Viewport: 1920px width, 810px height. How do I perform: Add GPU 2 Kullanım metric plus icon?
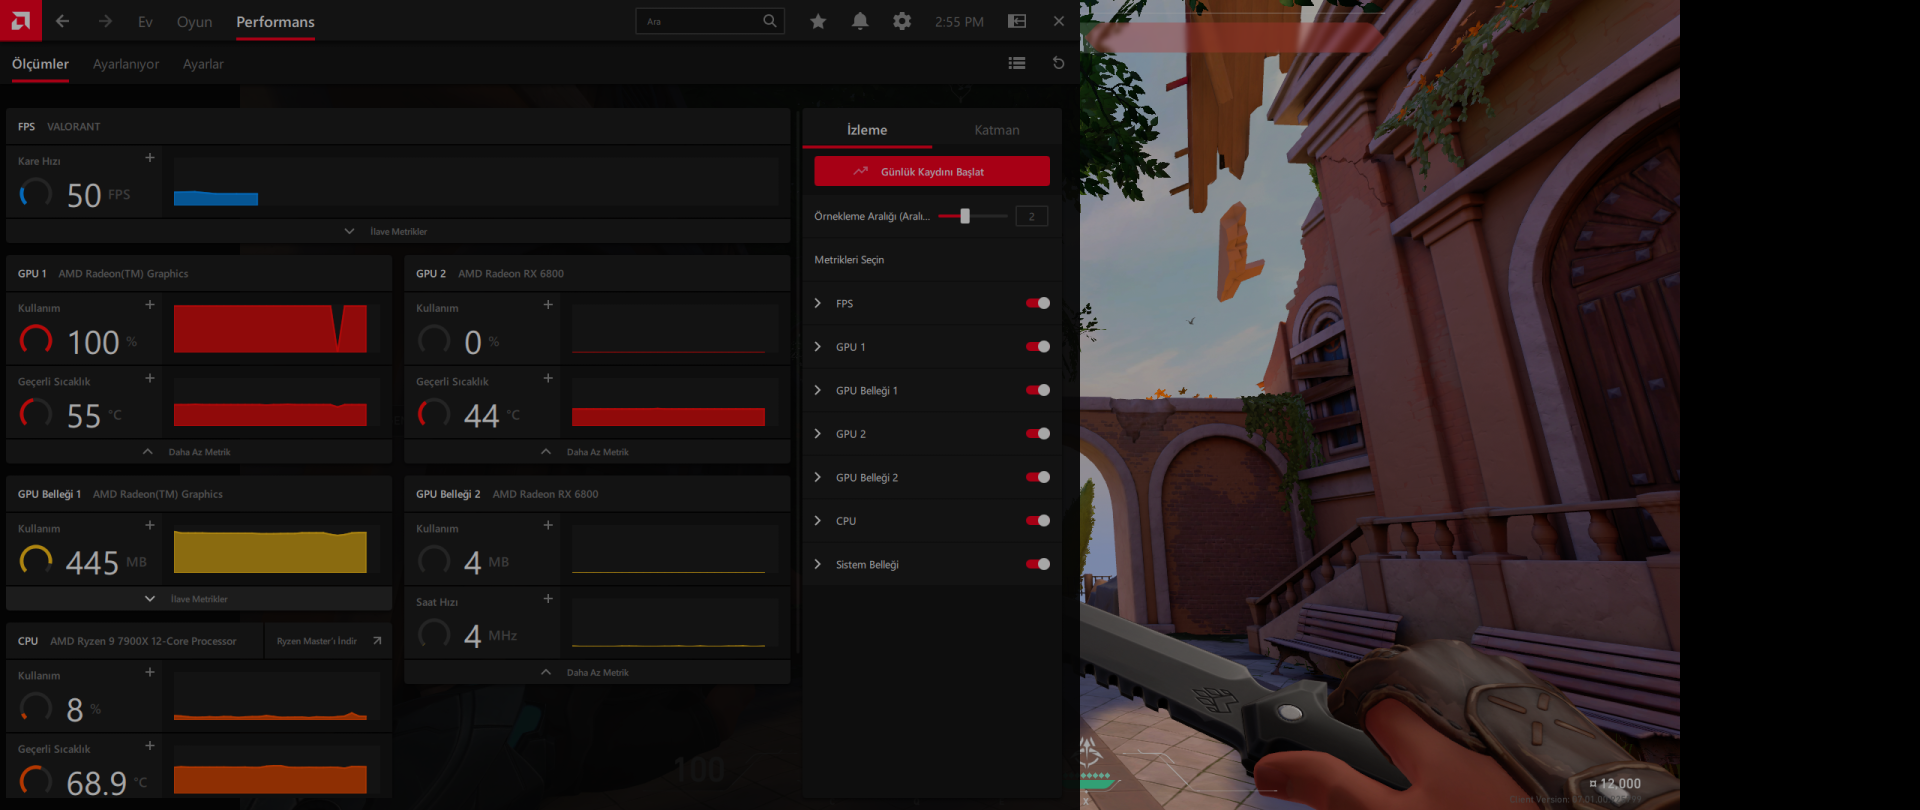[548, 305]
